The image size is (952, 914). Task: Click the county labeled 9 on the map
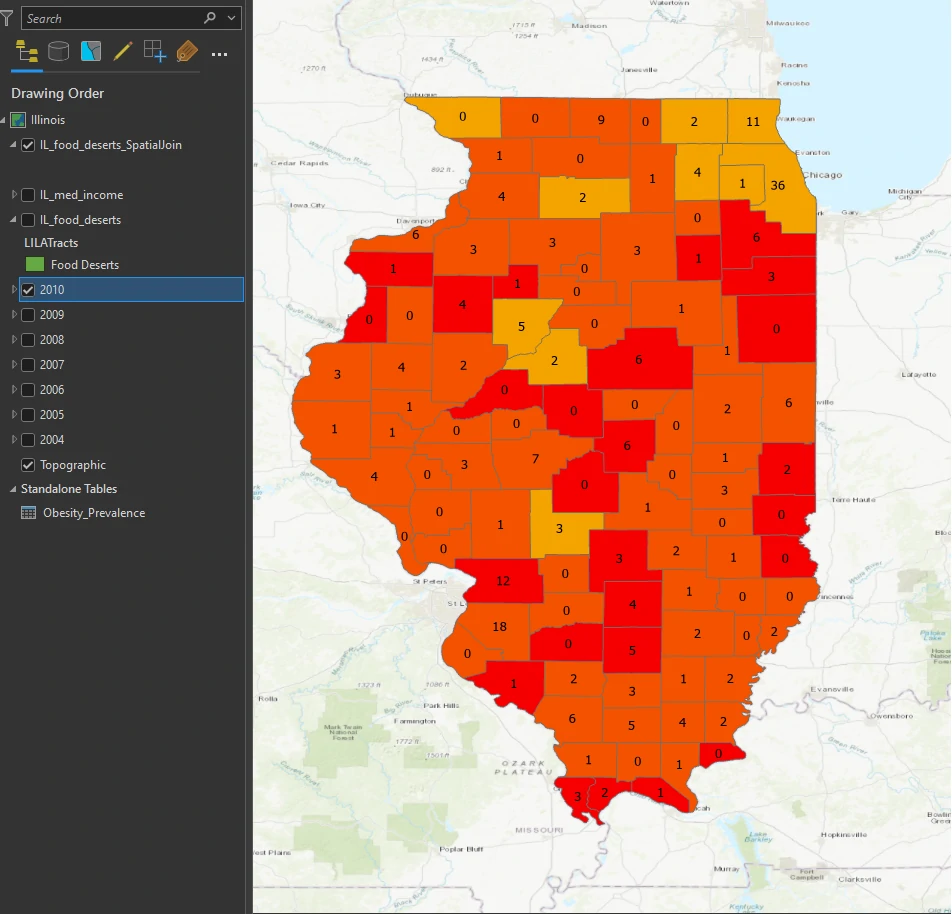601,120
